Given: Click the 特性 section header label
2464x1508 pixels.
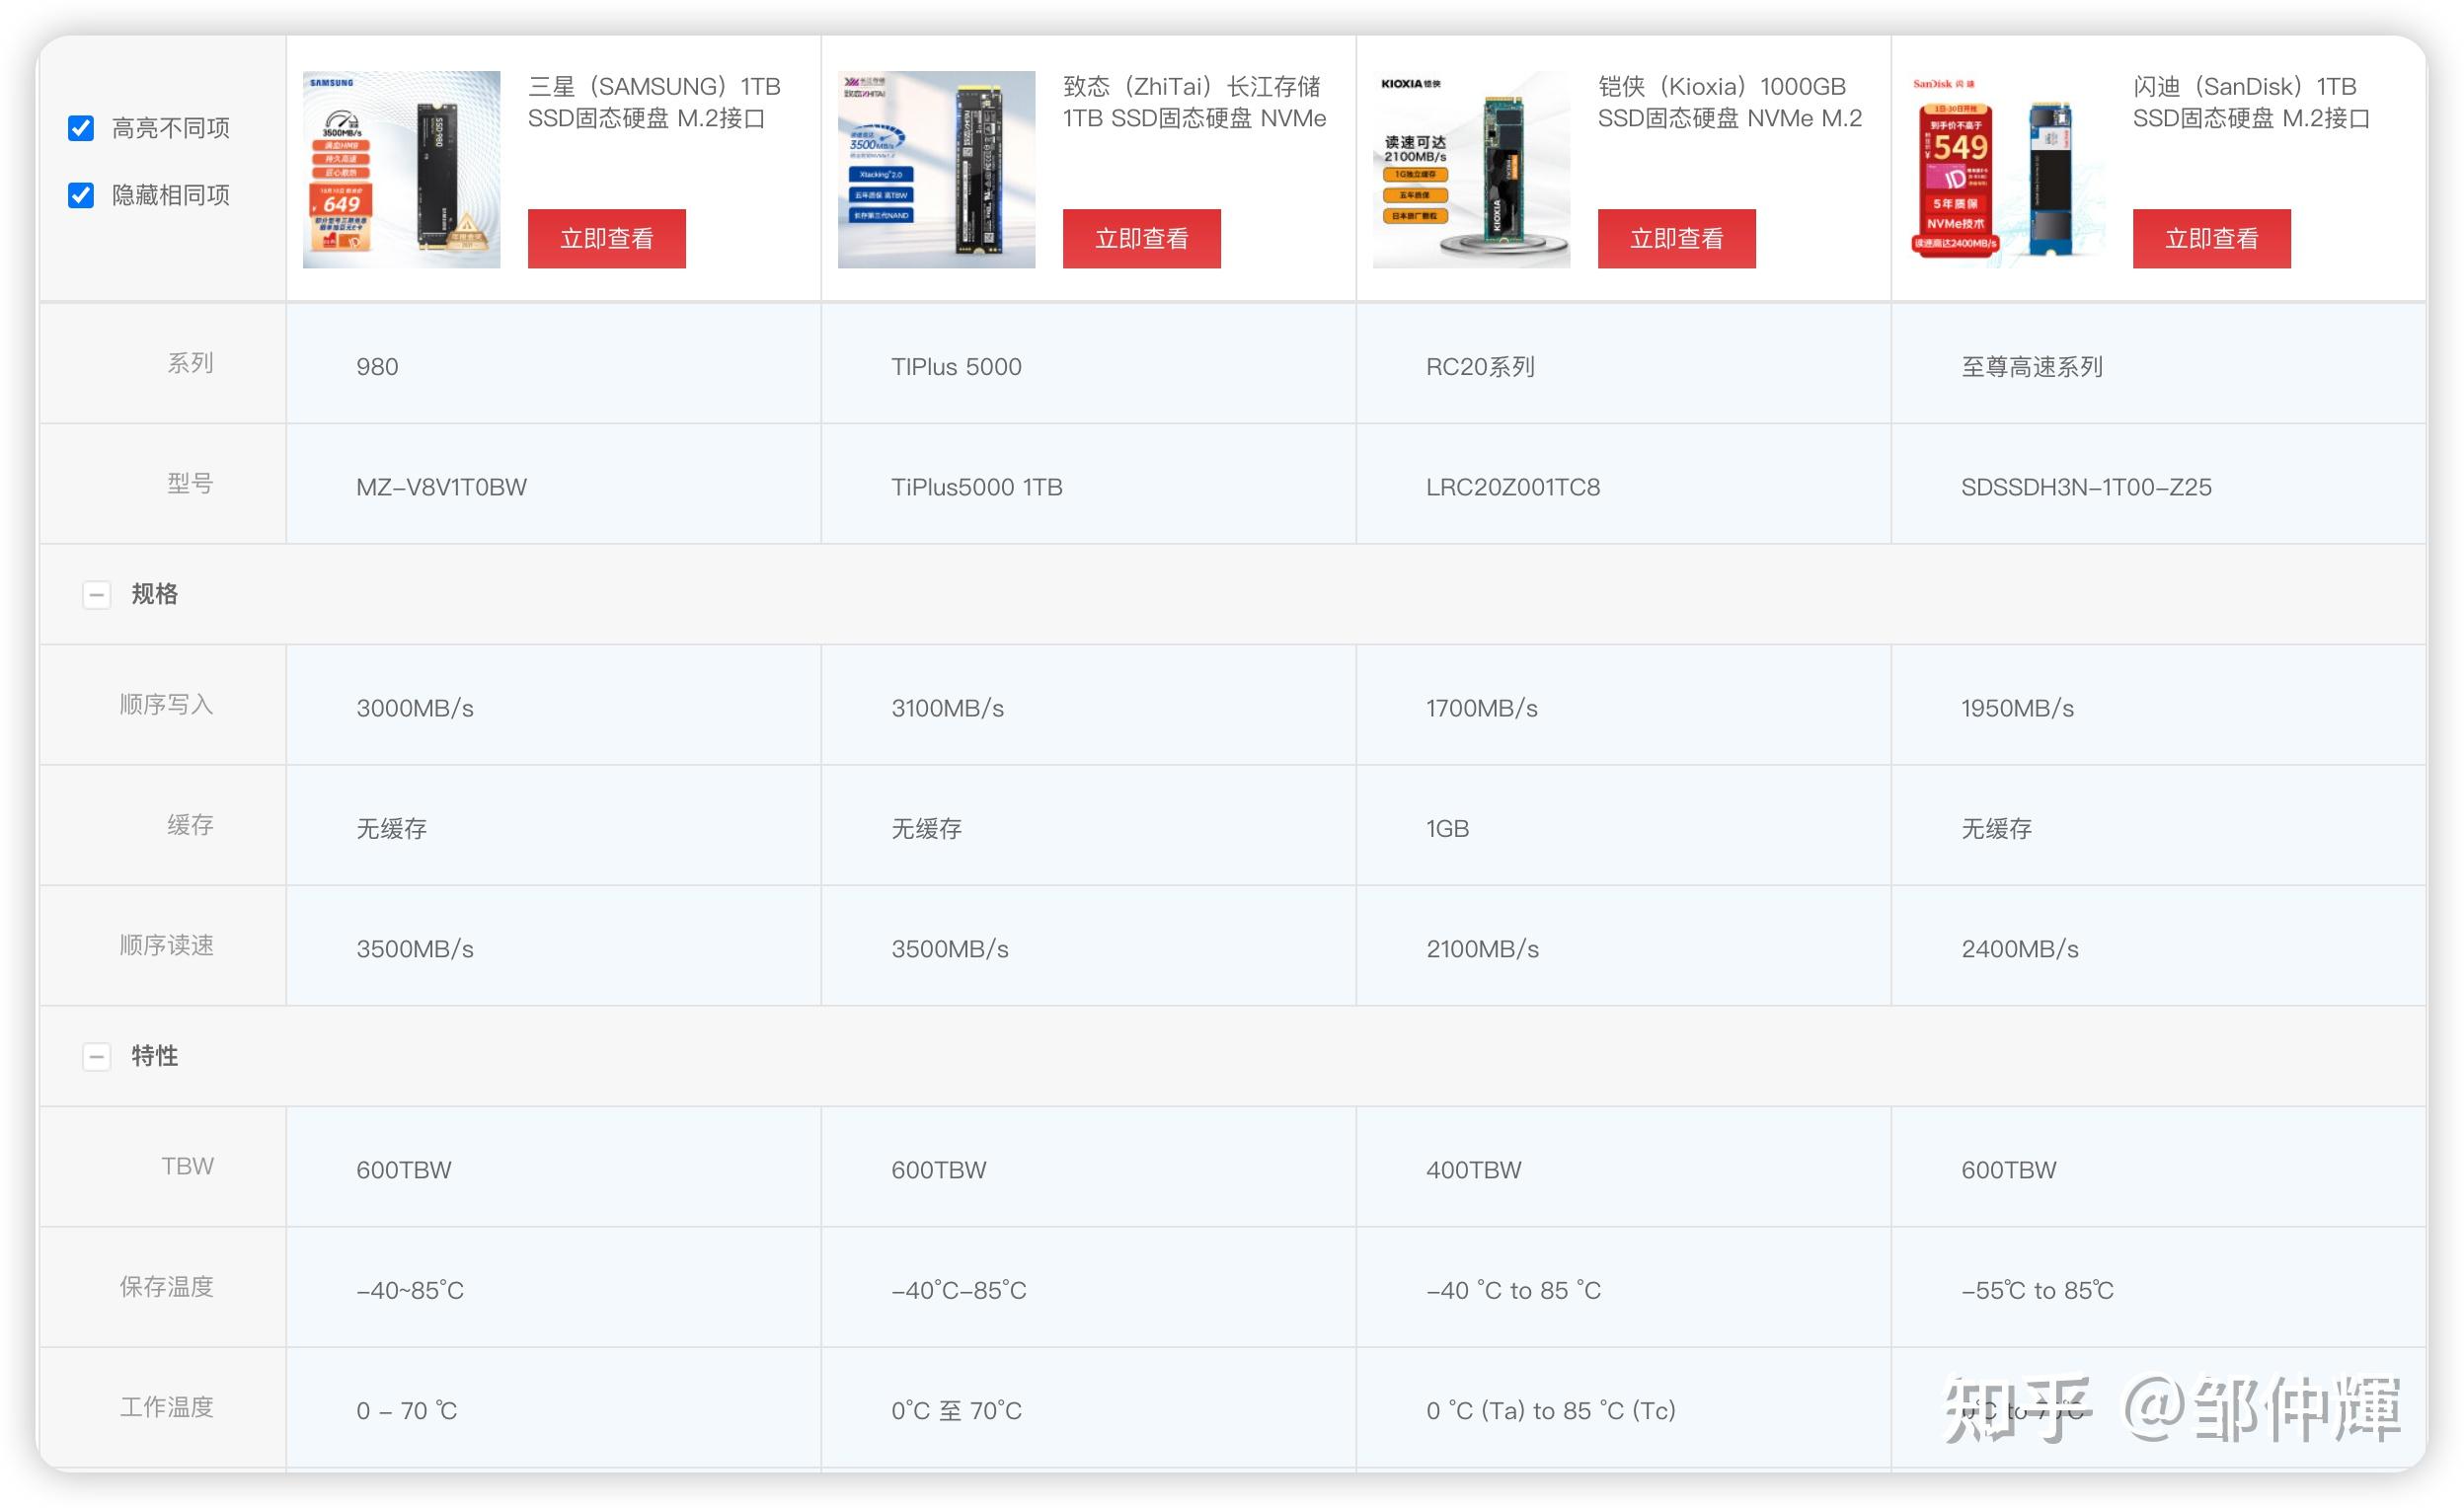Looking at the screenshot, I should pyautogui.click(x=155, y=1056).
